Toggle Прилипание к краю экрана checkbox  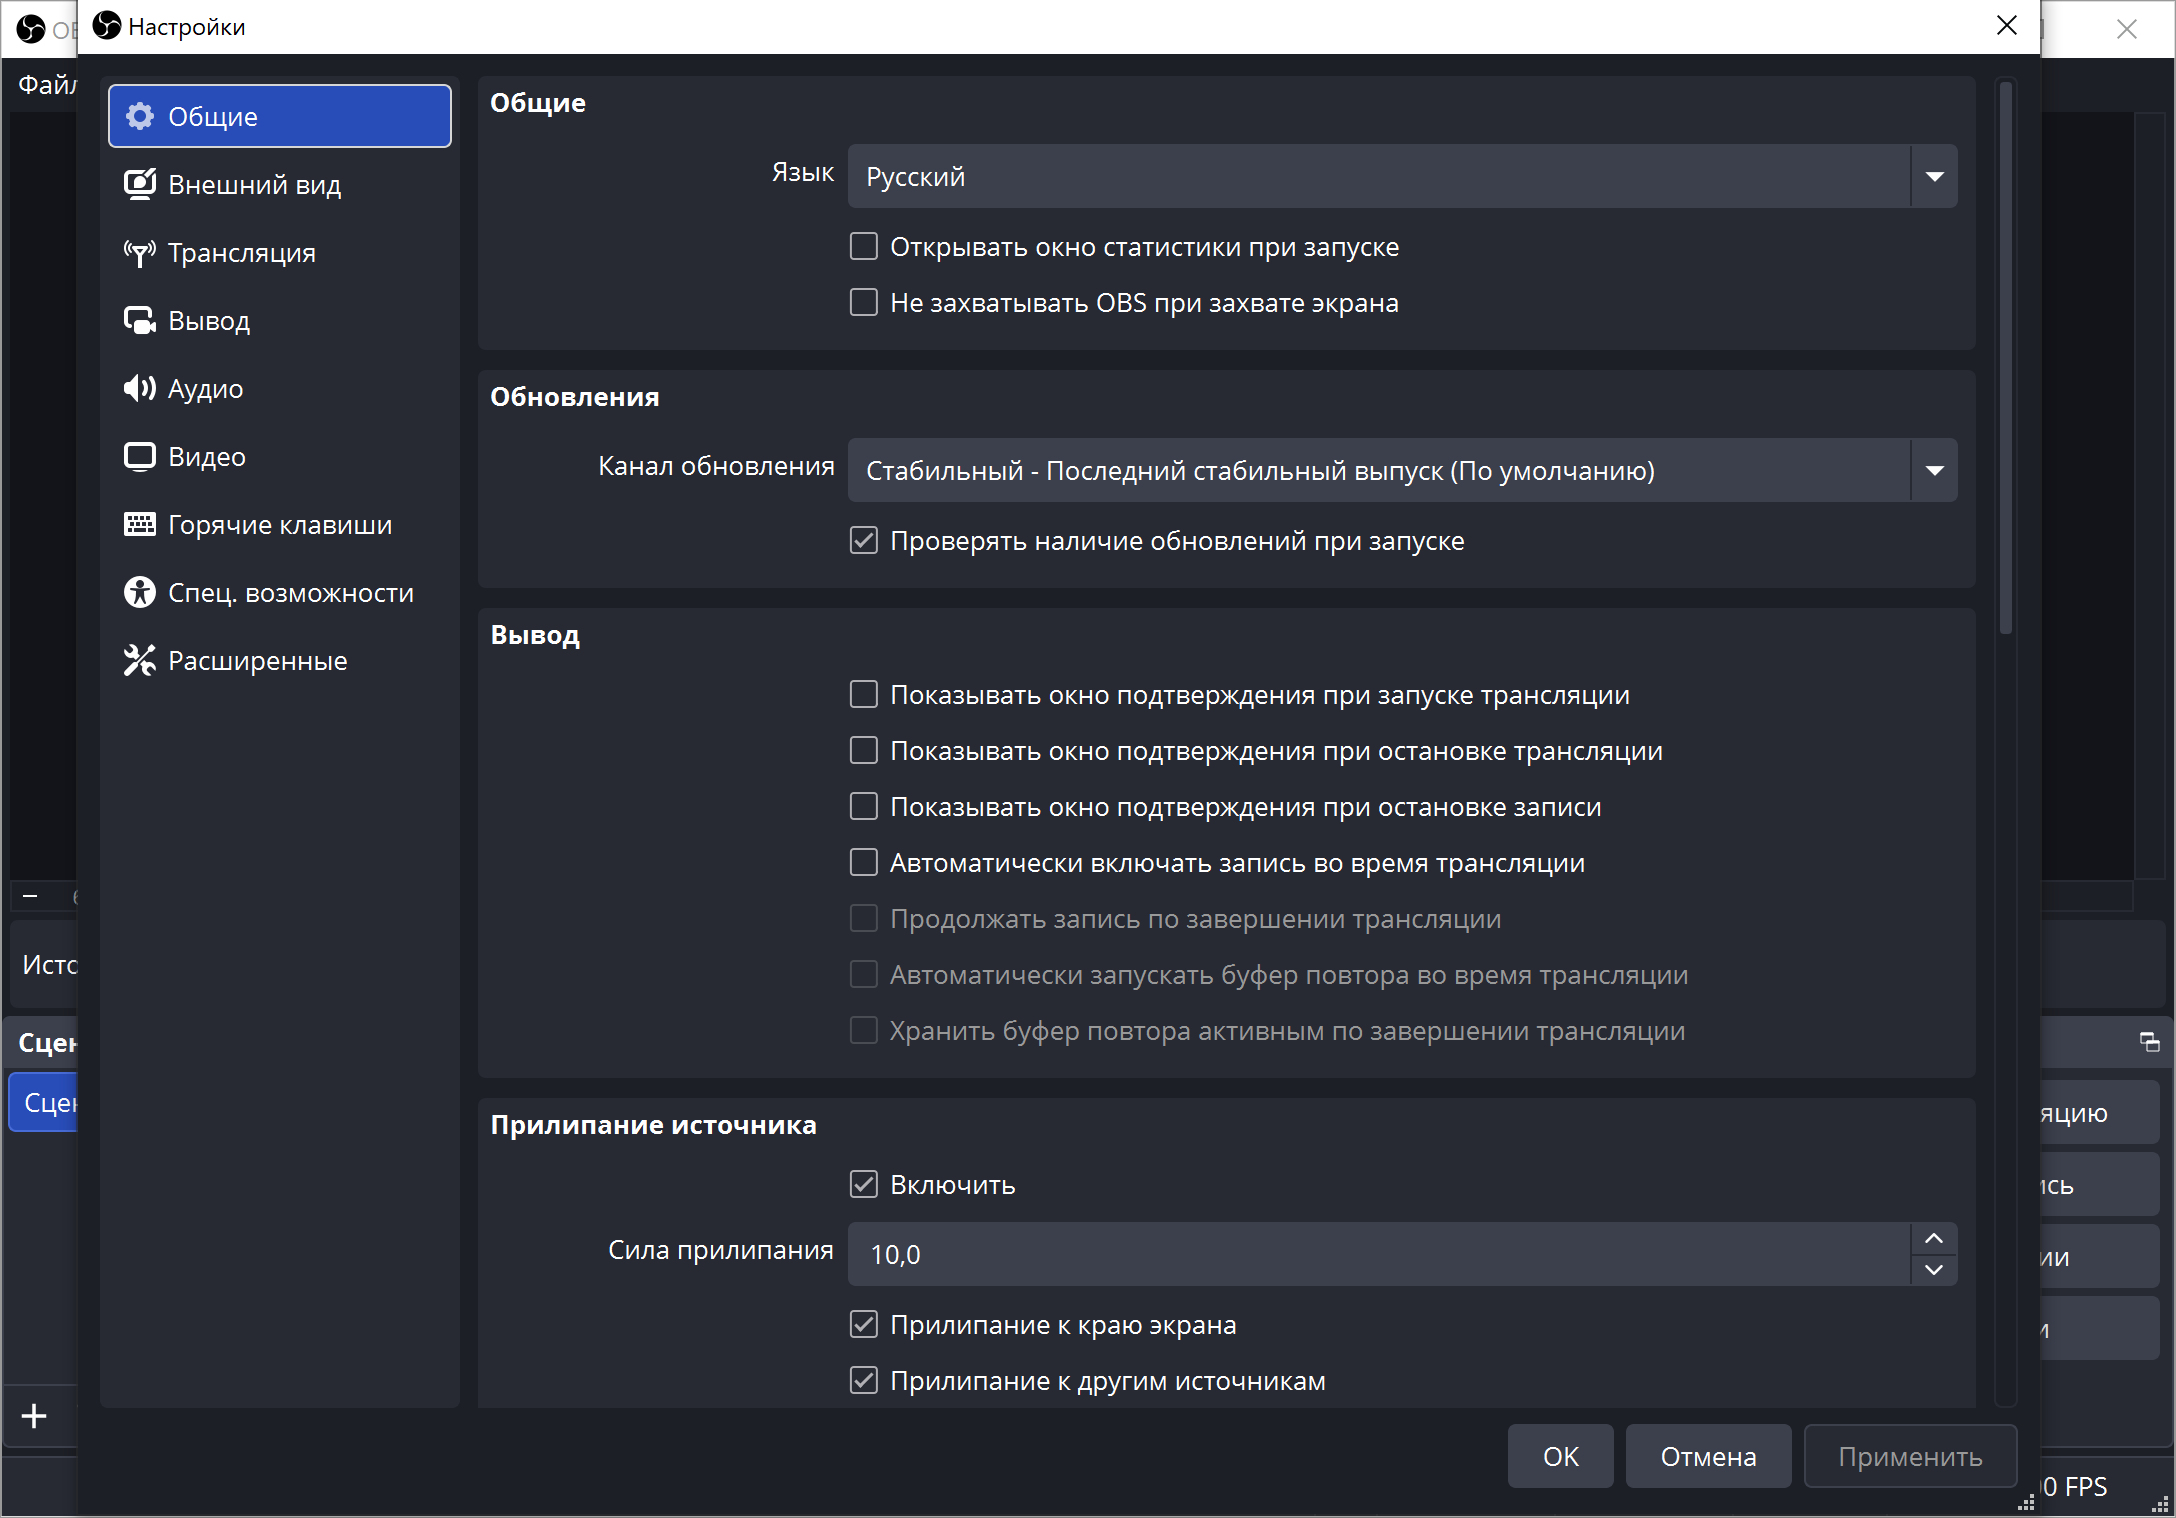point(864,1325)
